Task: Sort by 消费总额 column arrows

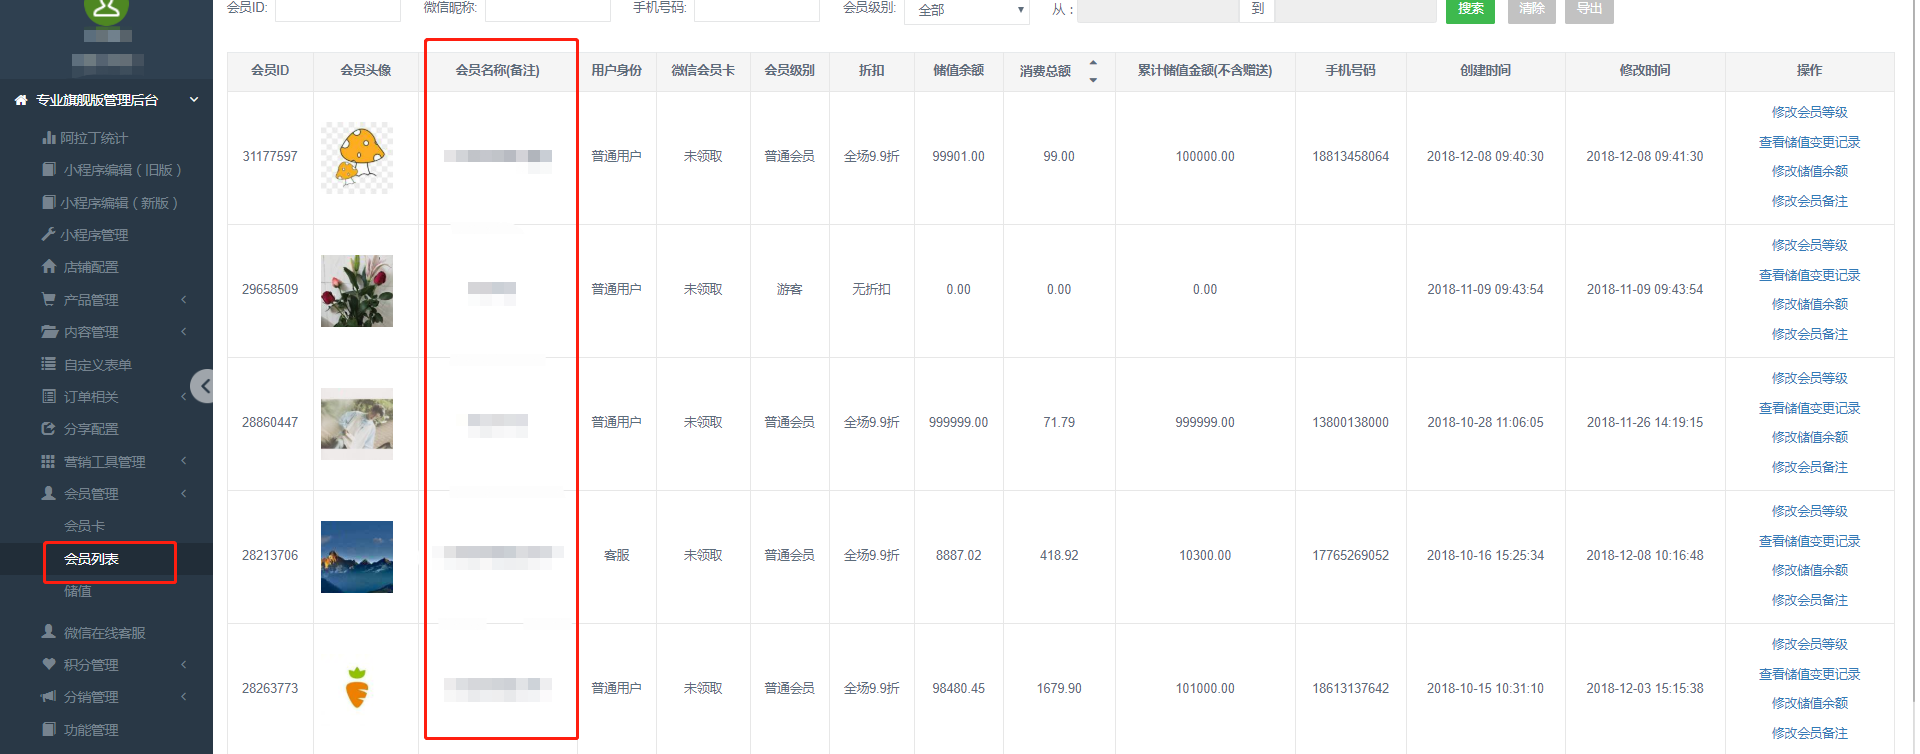Action: [1093, 71]
